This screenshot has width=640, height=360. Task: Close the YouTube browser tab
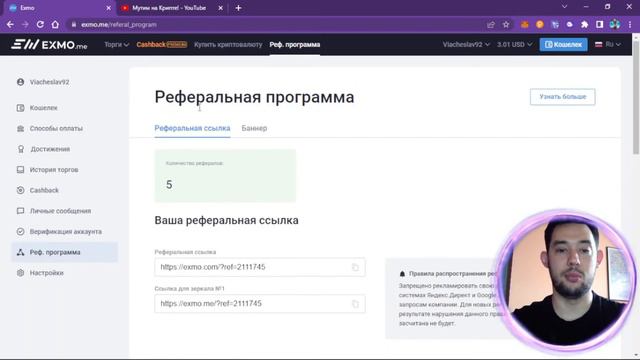(220, 8)
